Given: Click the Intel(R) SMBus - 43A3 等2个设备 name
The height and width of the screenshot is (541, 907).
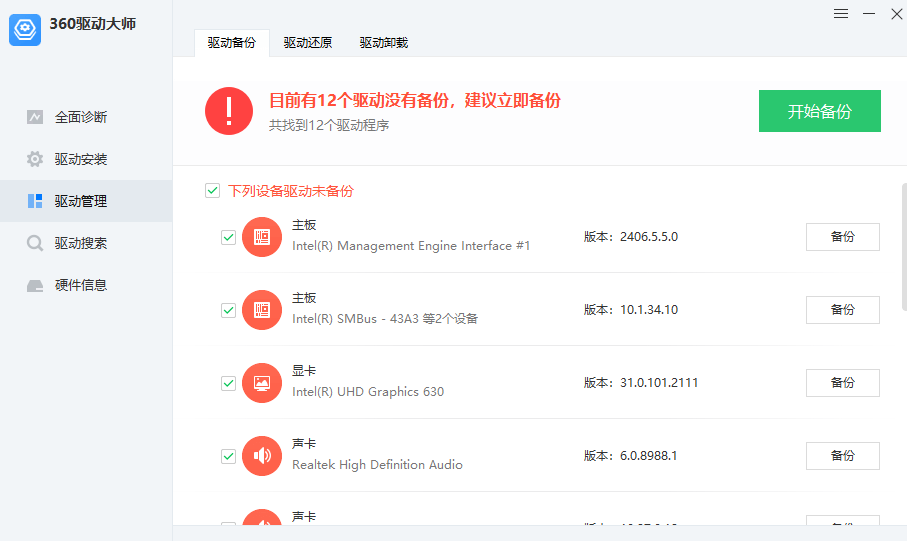Looking at the screenshot, I should [385, 319].
